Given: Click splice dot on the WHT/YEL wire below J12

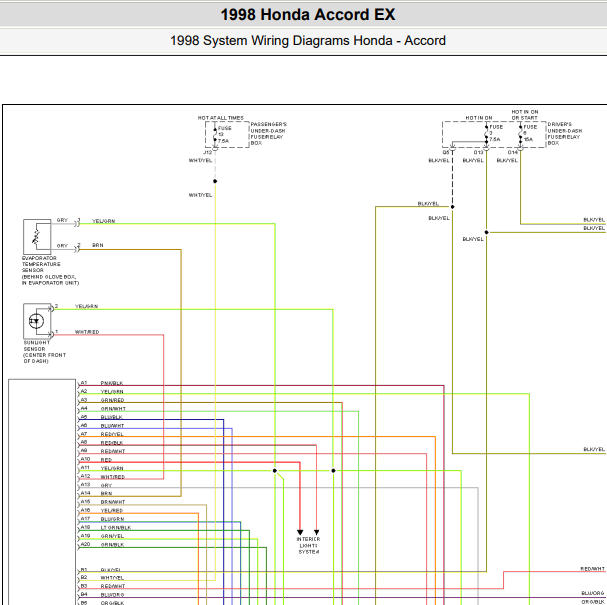Looking at the screenshot, I should point(215,181).
